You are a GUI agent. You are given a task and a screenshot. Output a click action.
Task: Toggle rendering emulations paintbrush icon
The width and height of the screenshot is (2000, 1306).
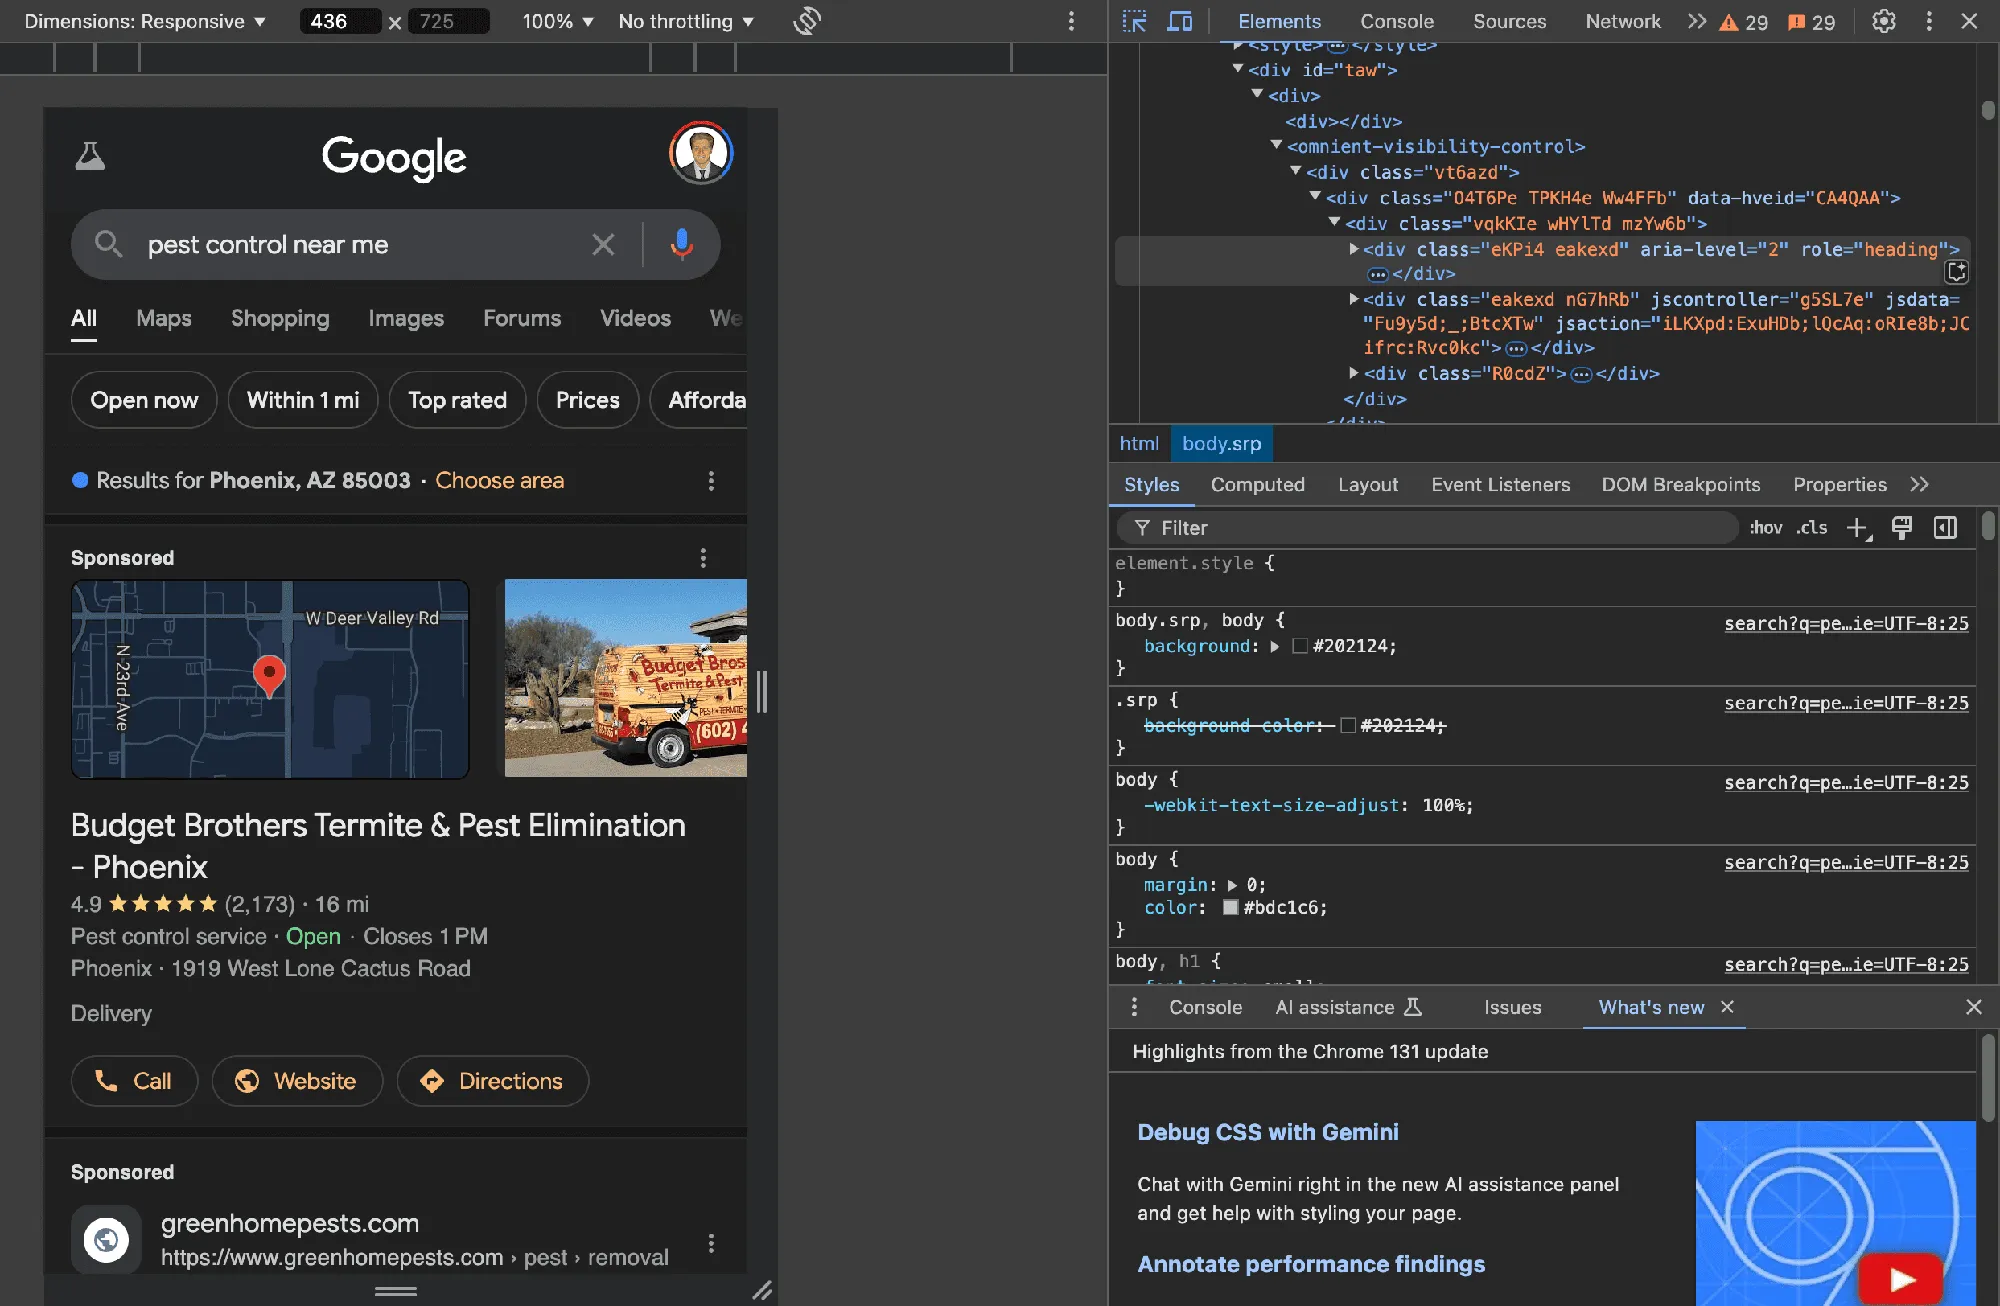pyautogui.click(x=1902, y=528)
